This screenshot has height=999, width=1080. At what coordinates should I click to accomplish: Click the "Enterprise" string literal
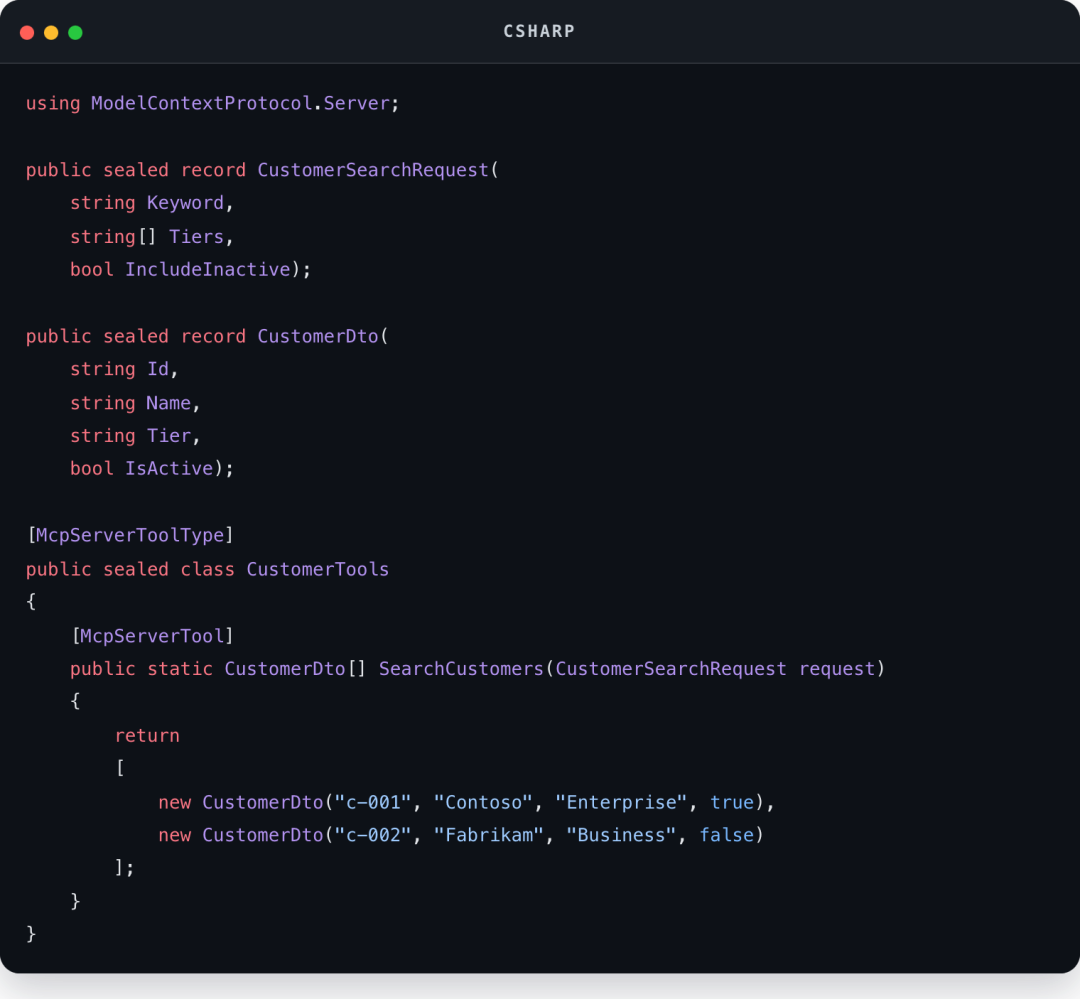[x=621, y=803]
